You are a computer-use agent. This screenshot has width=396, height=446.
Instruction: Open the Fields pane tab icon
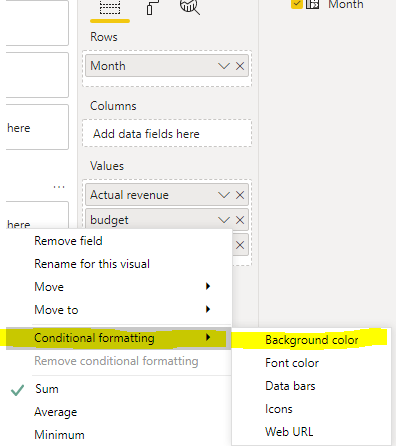click(110, 7)
